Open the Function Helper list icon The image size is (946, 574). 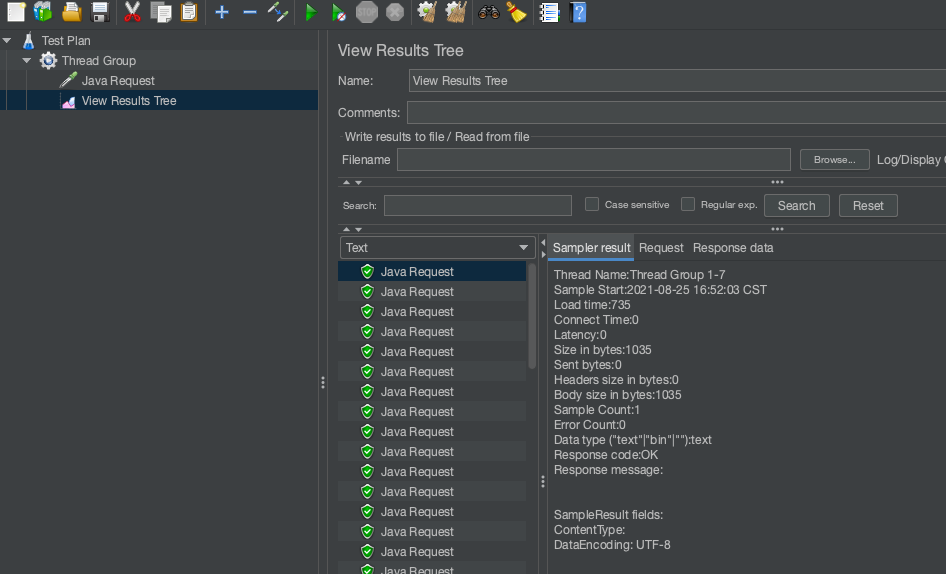(x=549, y=12)
